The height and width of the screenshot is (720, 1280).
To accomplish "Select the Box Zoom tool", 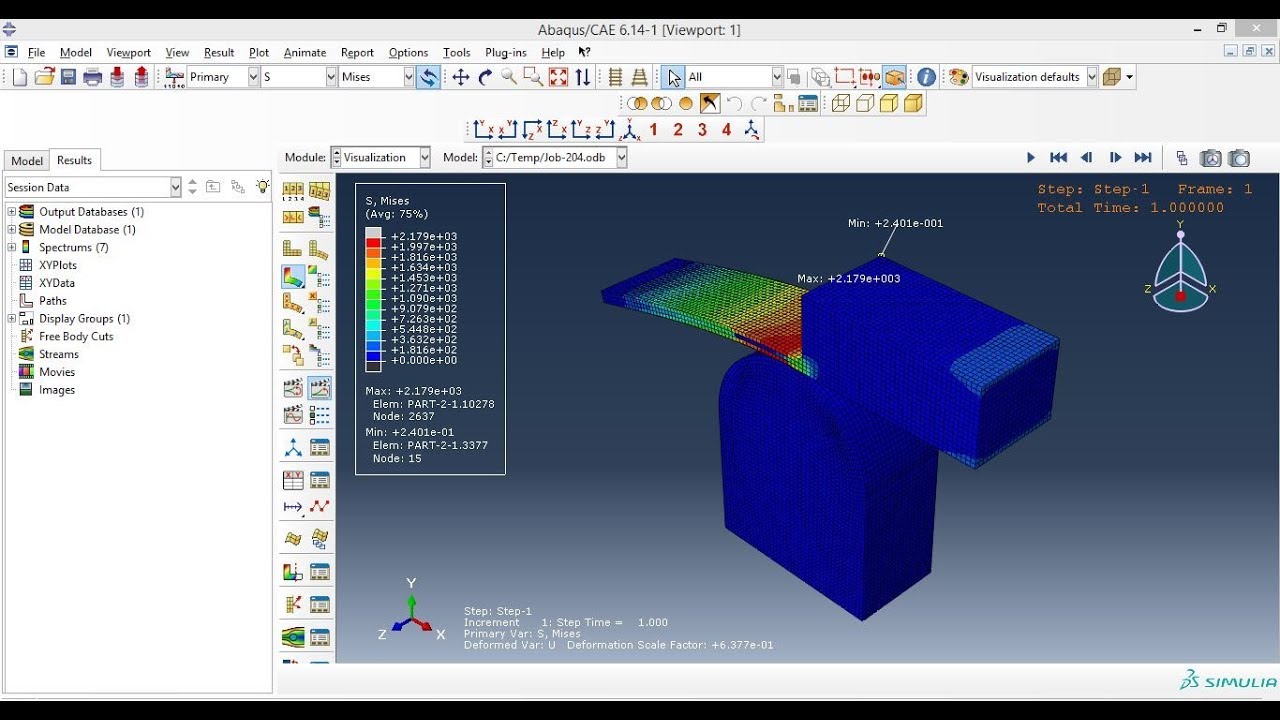I will (x=533, y=77).
